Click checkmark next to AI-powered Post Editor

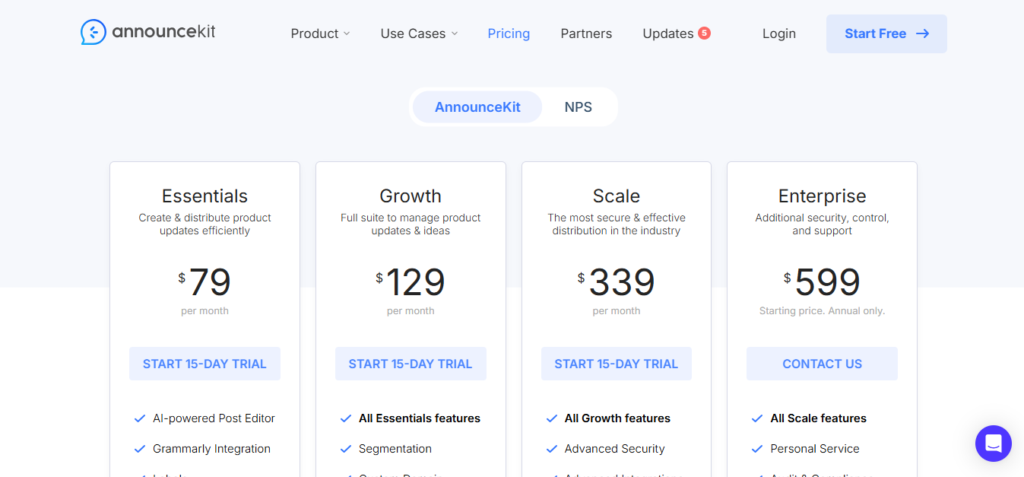pyautogui.click(x=139, y=418)
